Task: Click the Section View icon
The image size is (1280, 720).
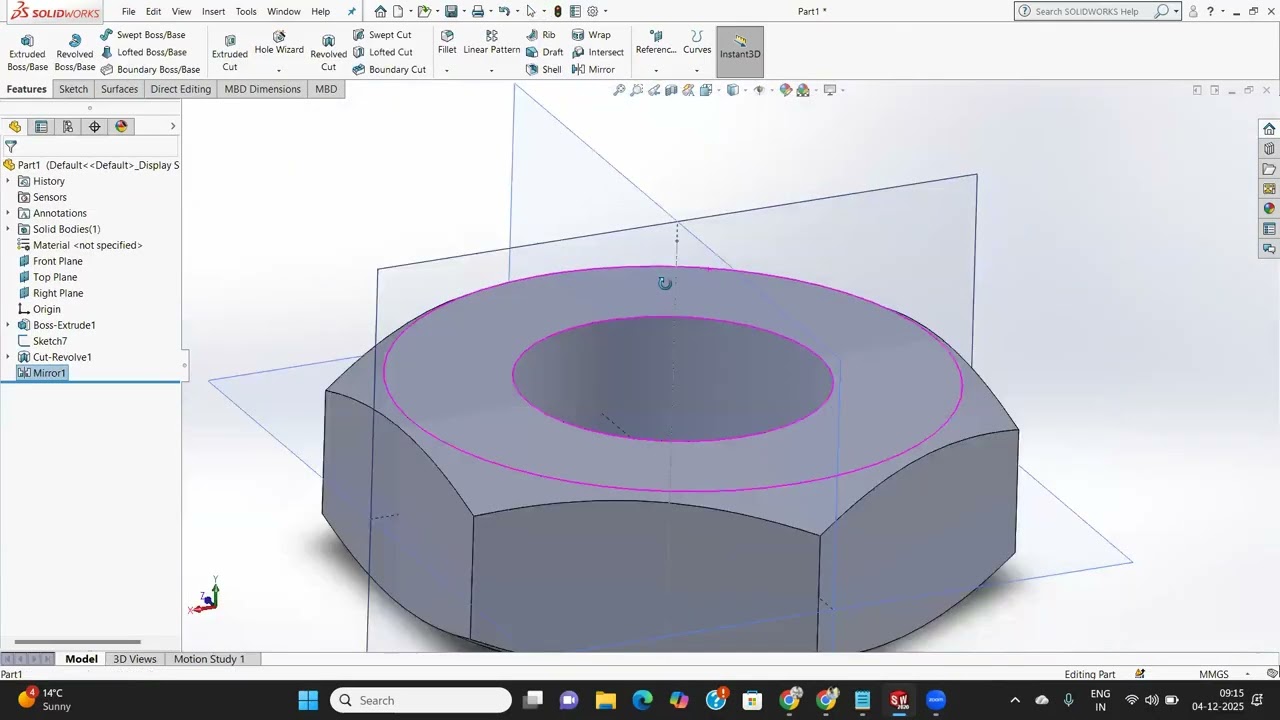Action: pyautogui.click(x=671, y=90)
